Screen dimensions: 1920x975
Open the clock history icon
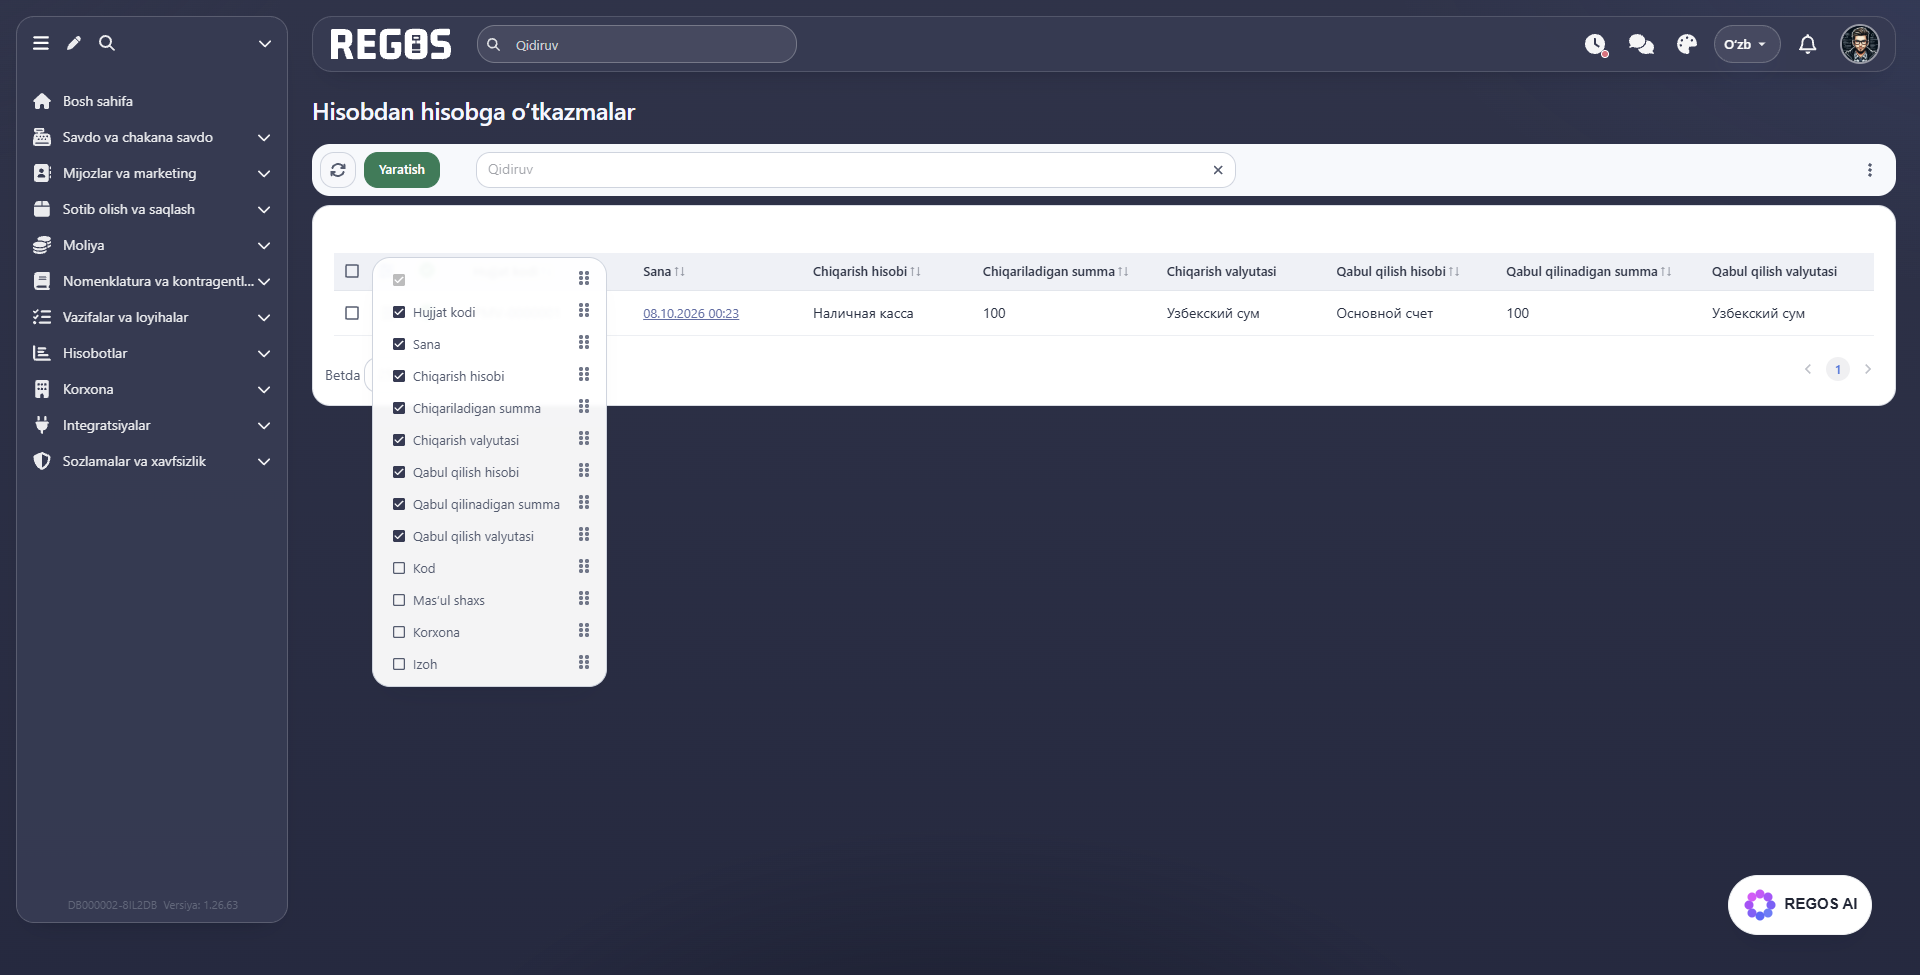1595,44
